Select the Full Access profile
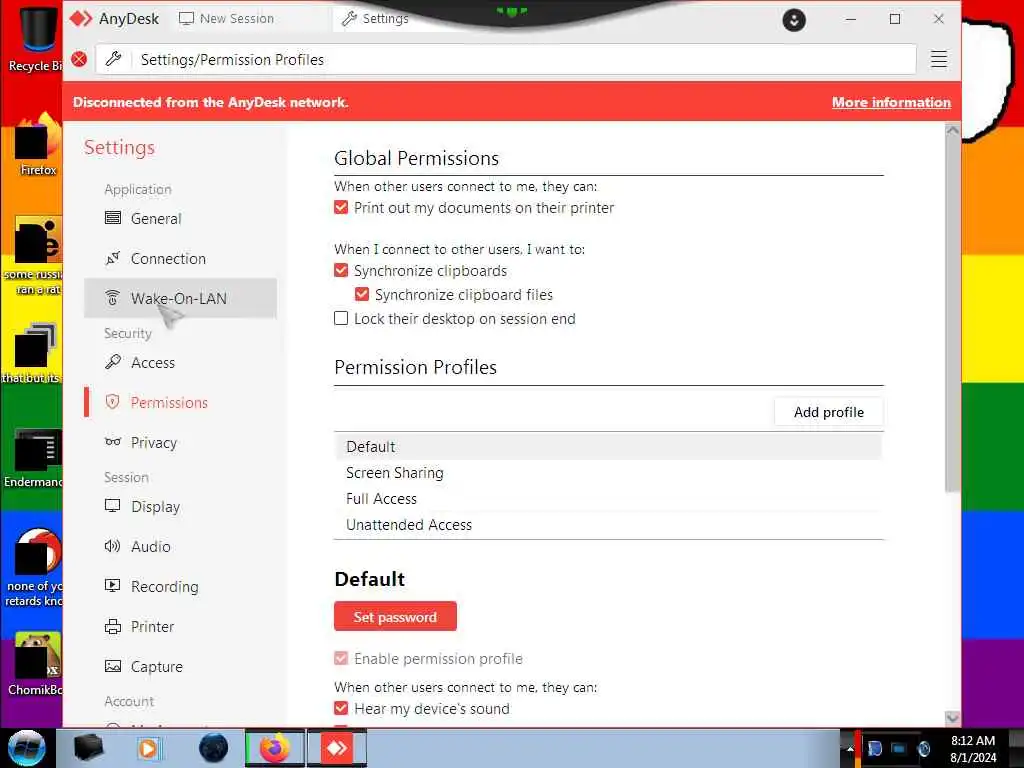This screenshot has height=768, width=1024. pyautogui.click(x=608, y=499)
